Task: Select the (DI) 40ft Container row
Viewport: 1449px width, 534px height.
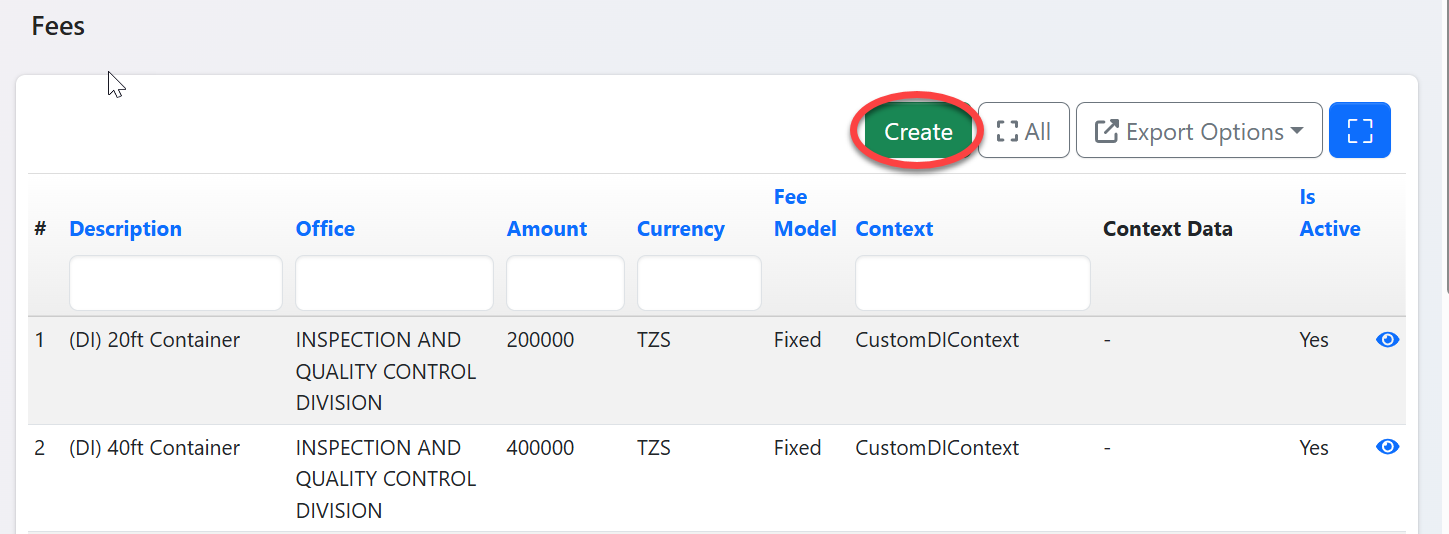Action: click(x=155, y=448)
